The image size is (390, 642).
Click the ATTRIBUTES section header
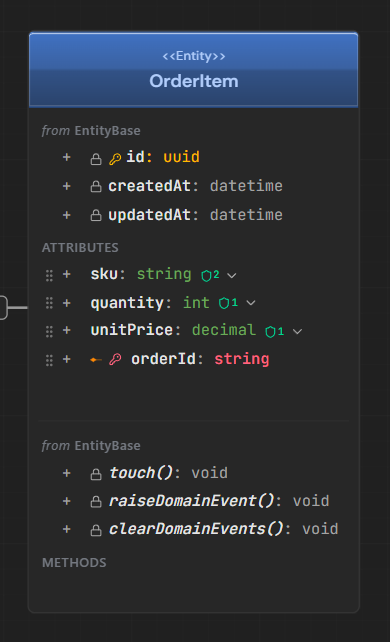click(80, 248)
